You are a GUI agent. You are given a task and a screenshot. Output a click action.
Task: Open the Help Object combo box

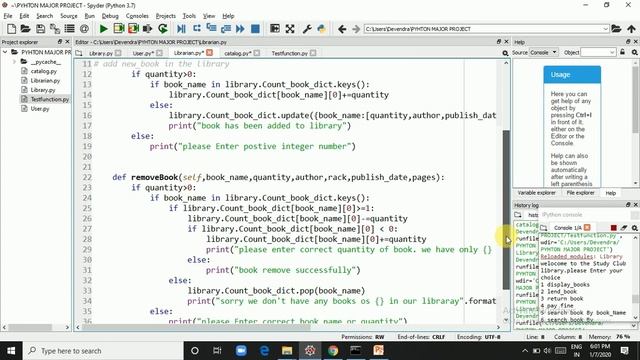click(x=598, y=52)
